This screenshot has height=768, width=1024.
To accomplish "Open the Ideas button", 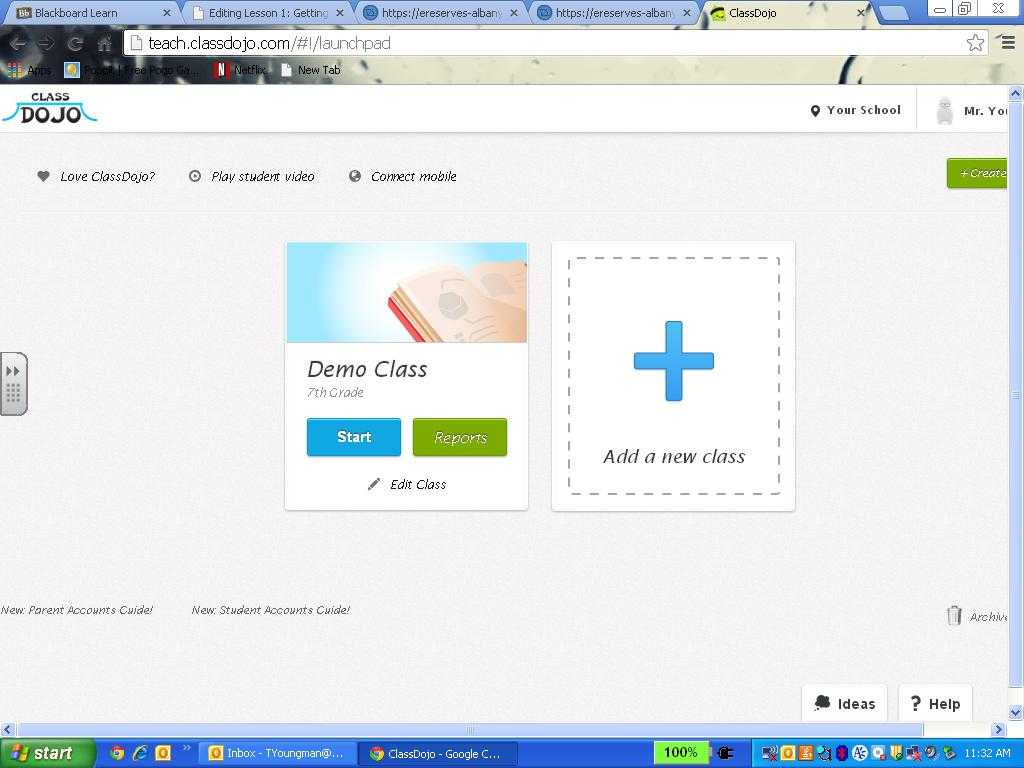I will (x=844, y=703).
